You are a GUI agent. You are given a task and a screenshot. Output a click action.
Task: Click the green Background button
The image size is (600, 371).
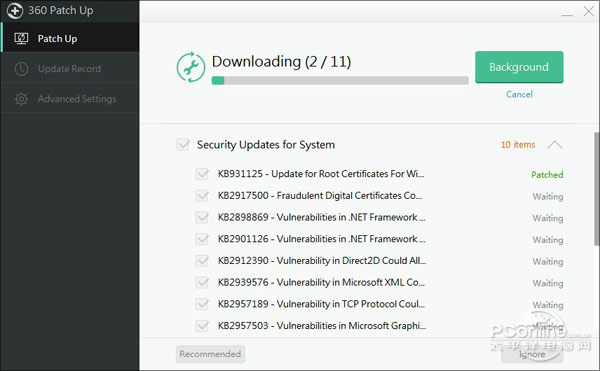pyautogui.click(x=519, y=67)
